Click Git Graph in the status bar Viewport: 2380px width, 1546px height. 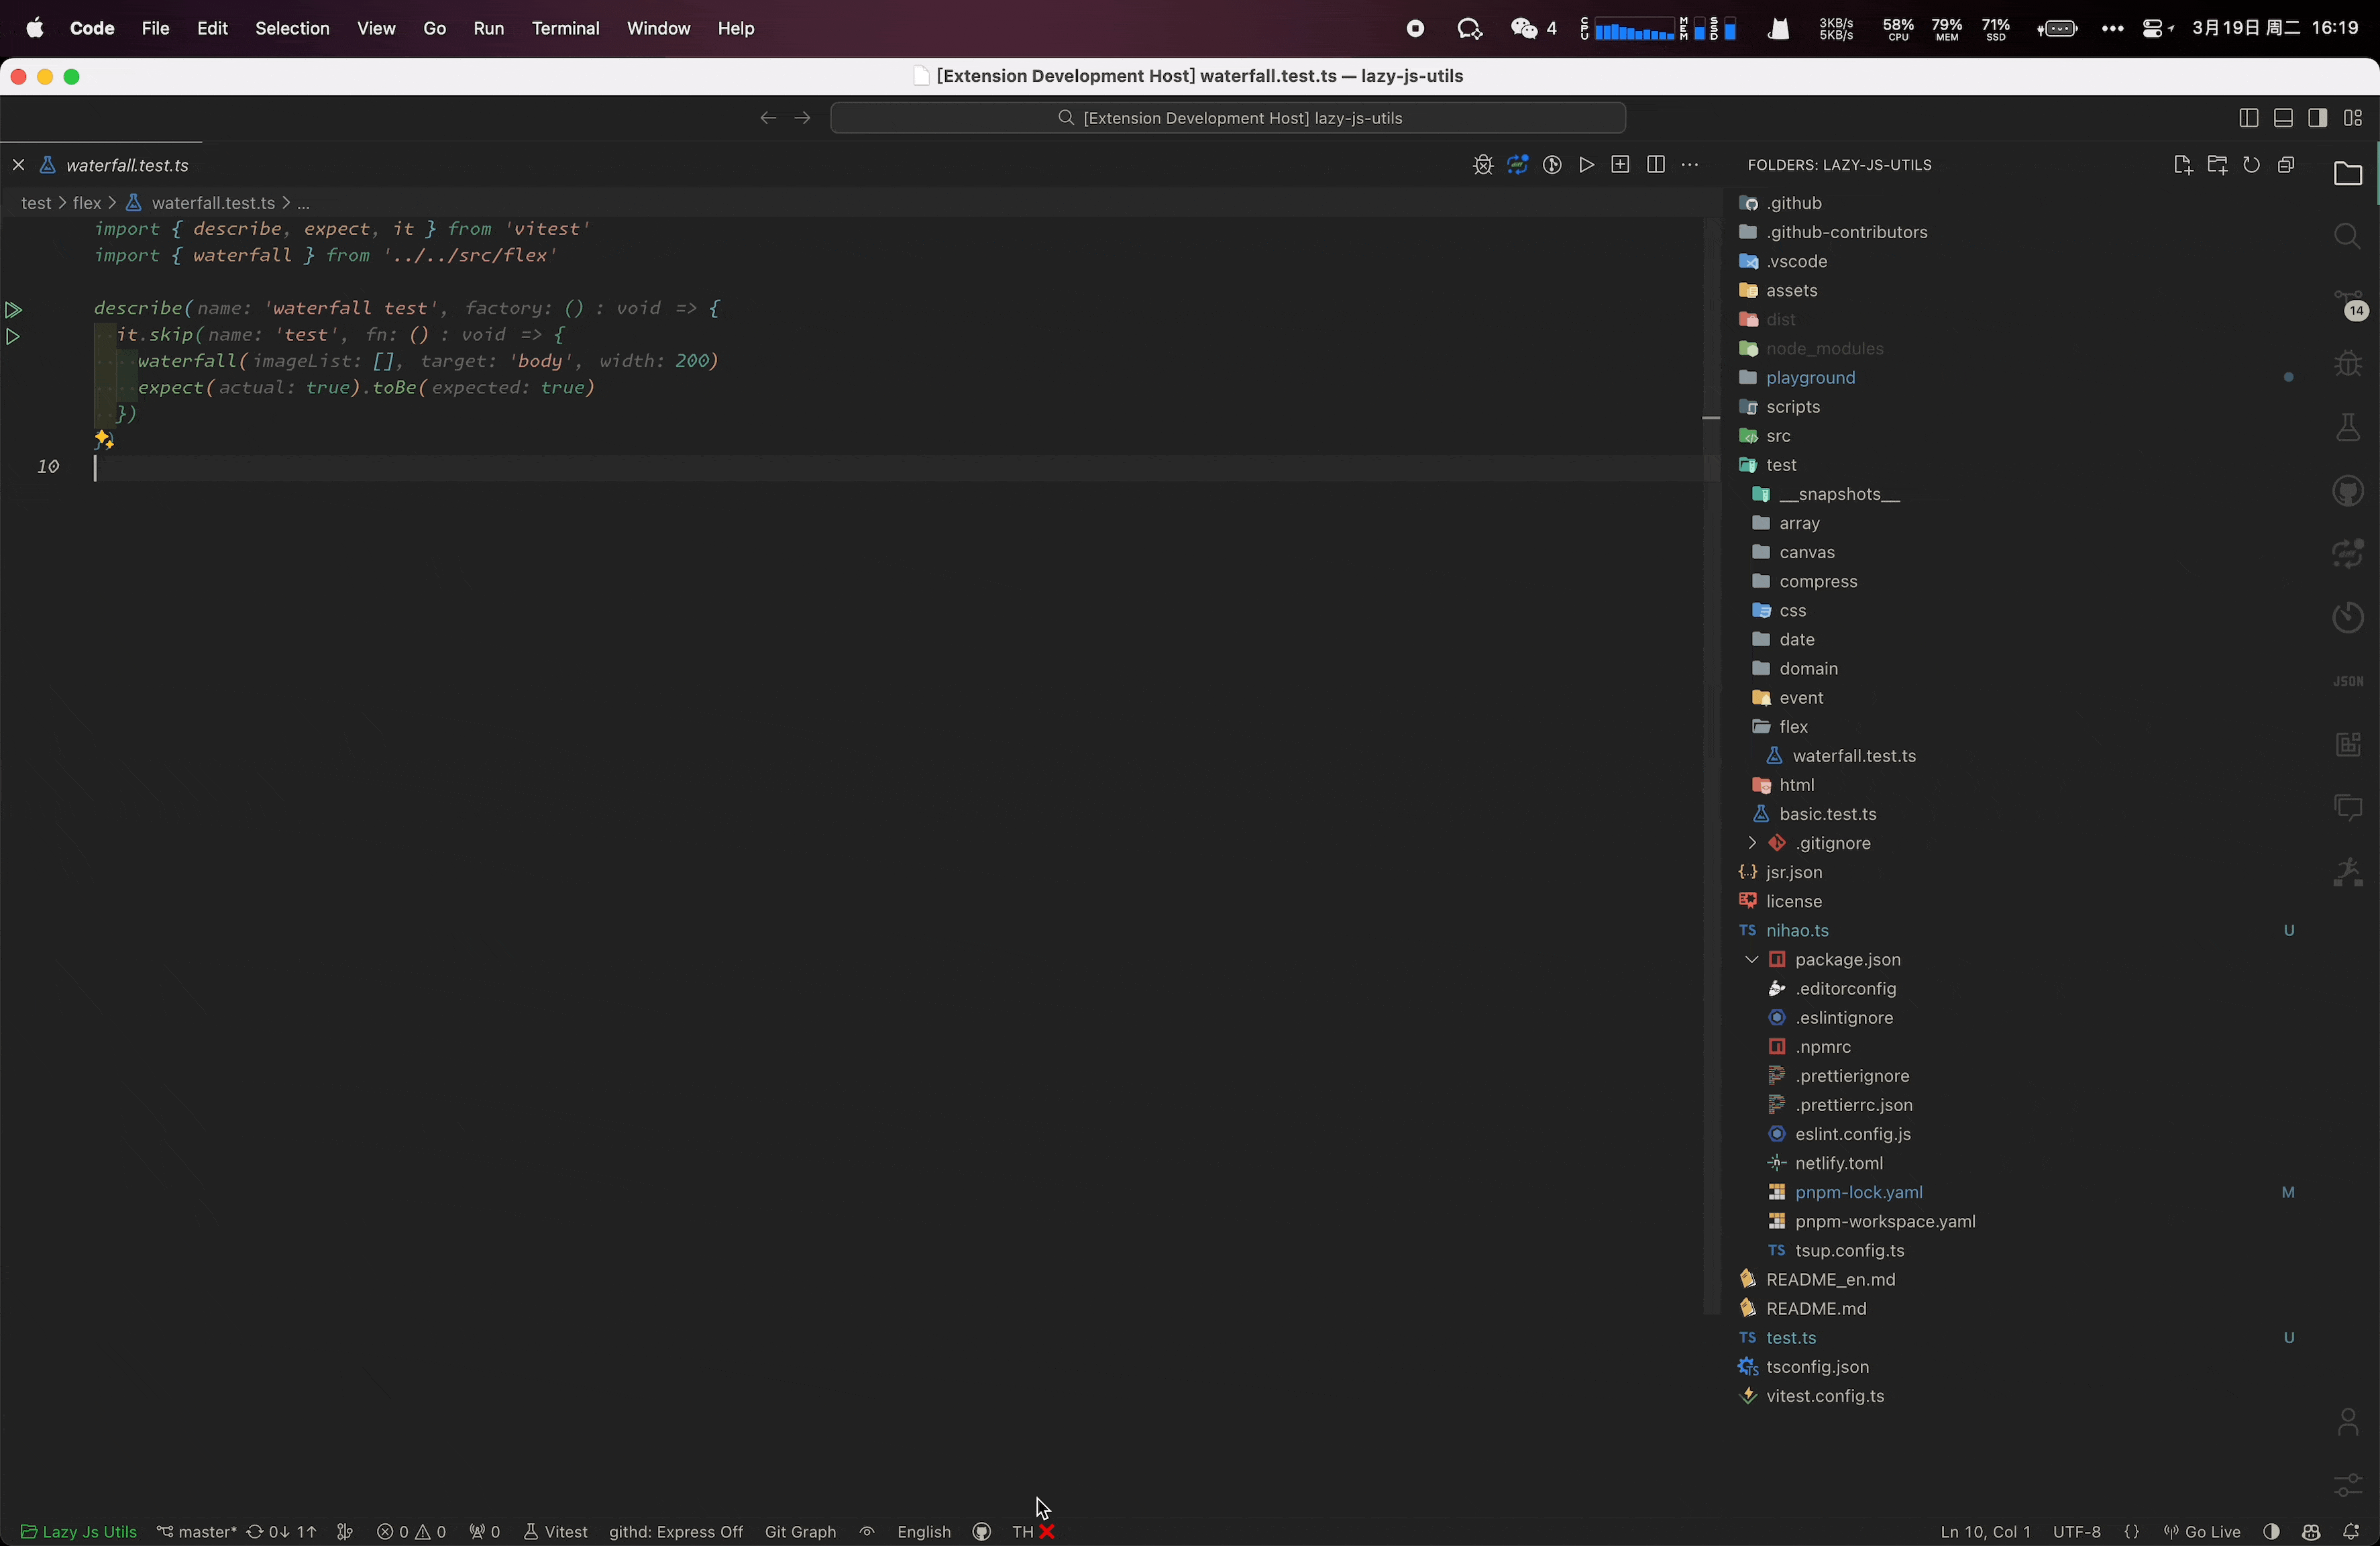click(x=800, y=1532)
